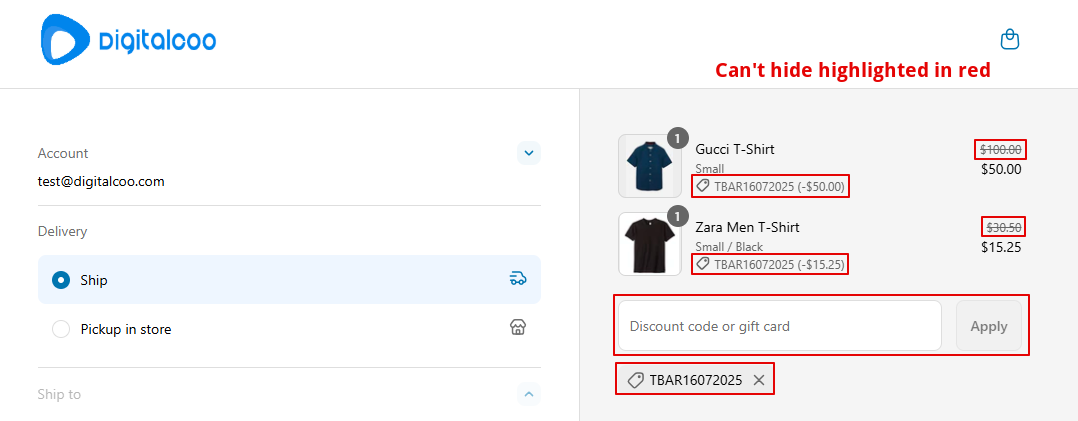Focus the Discount code or gift card field
Viewport: 1078px width, 421px height.
(779, 326)
